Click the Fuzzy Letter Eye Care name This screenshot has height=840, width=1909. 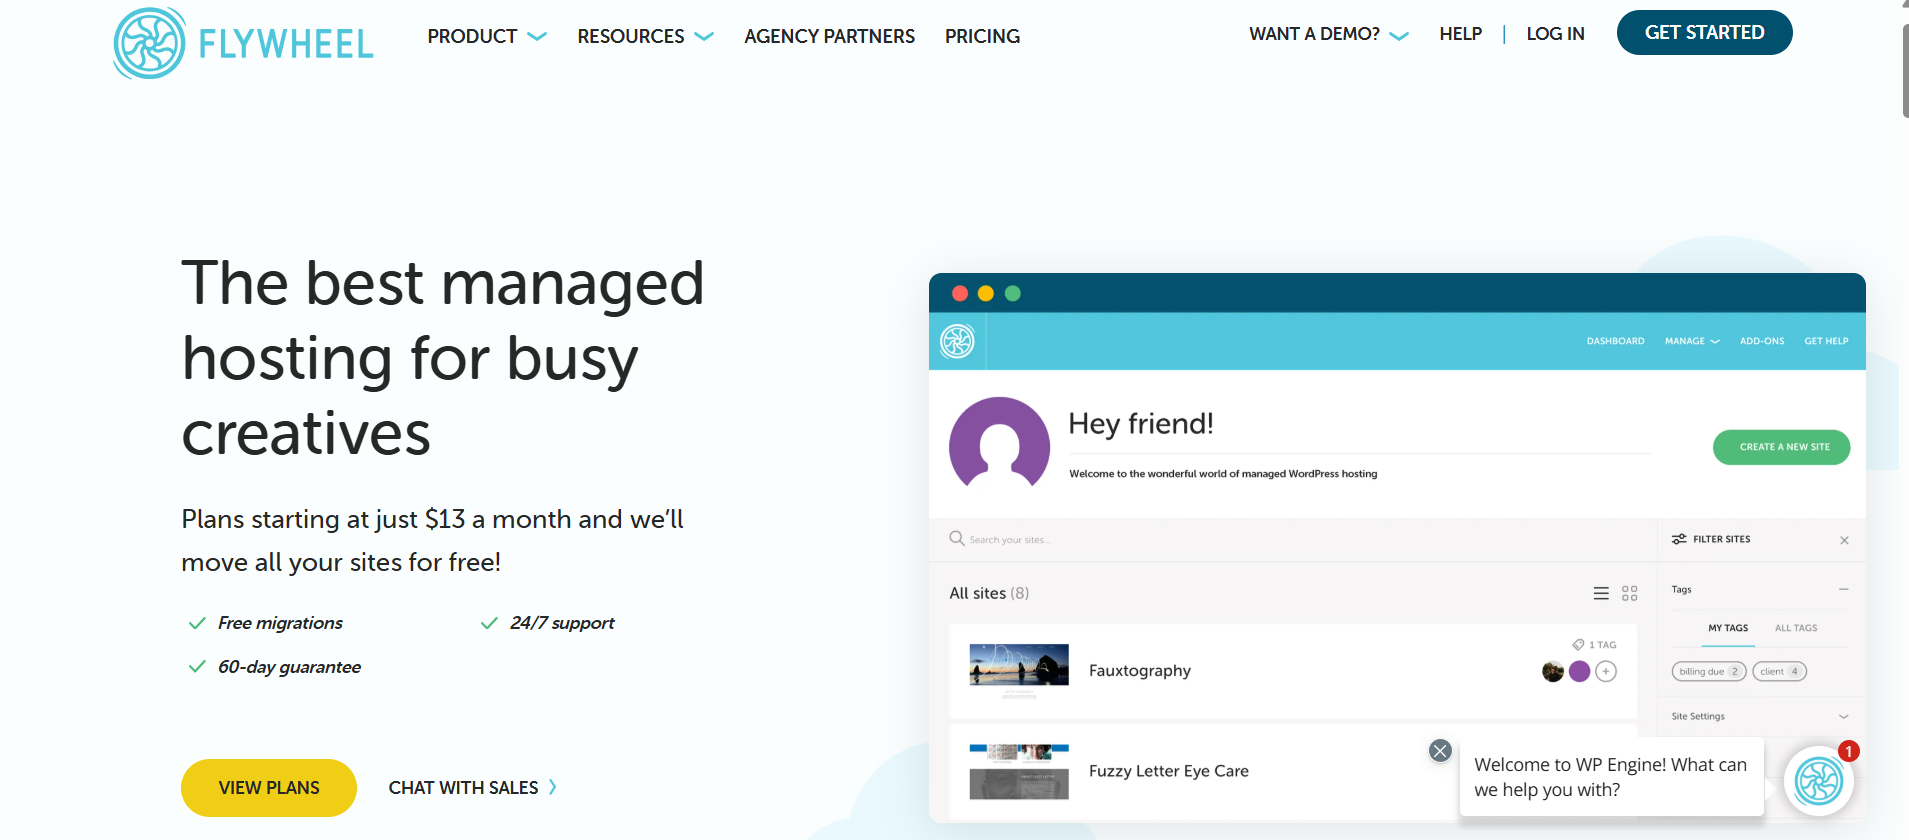pyautogui.click(x=1169, y=771)
